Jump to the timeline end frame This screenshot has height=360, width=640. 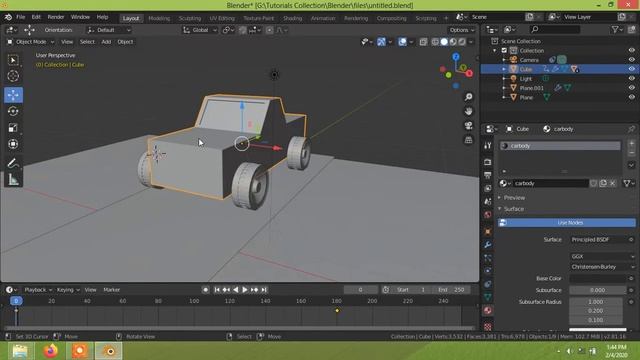pyautogui.click(x=264, y=290)
